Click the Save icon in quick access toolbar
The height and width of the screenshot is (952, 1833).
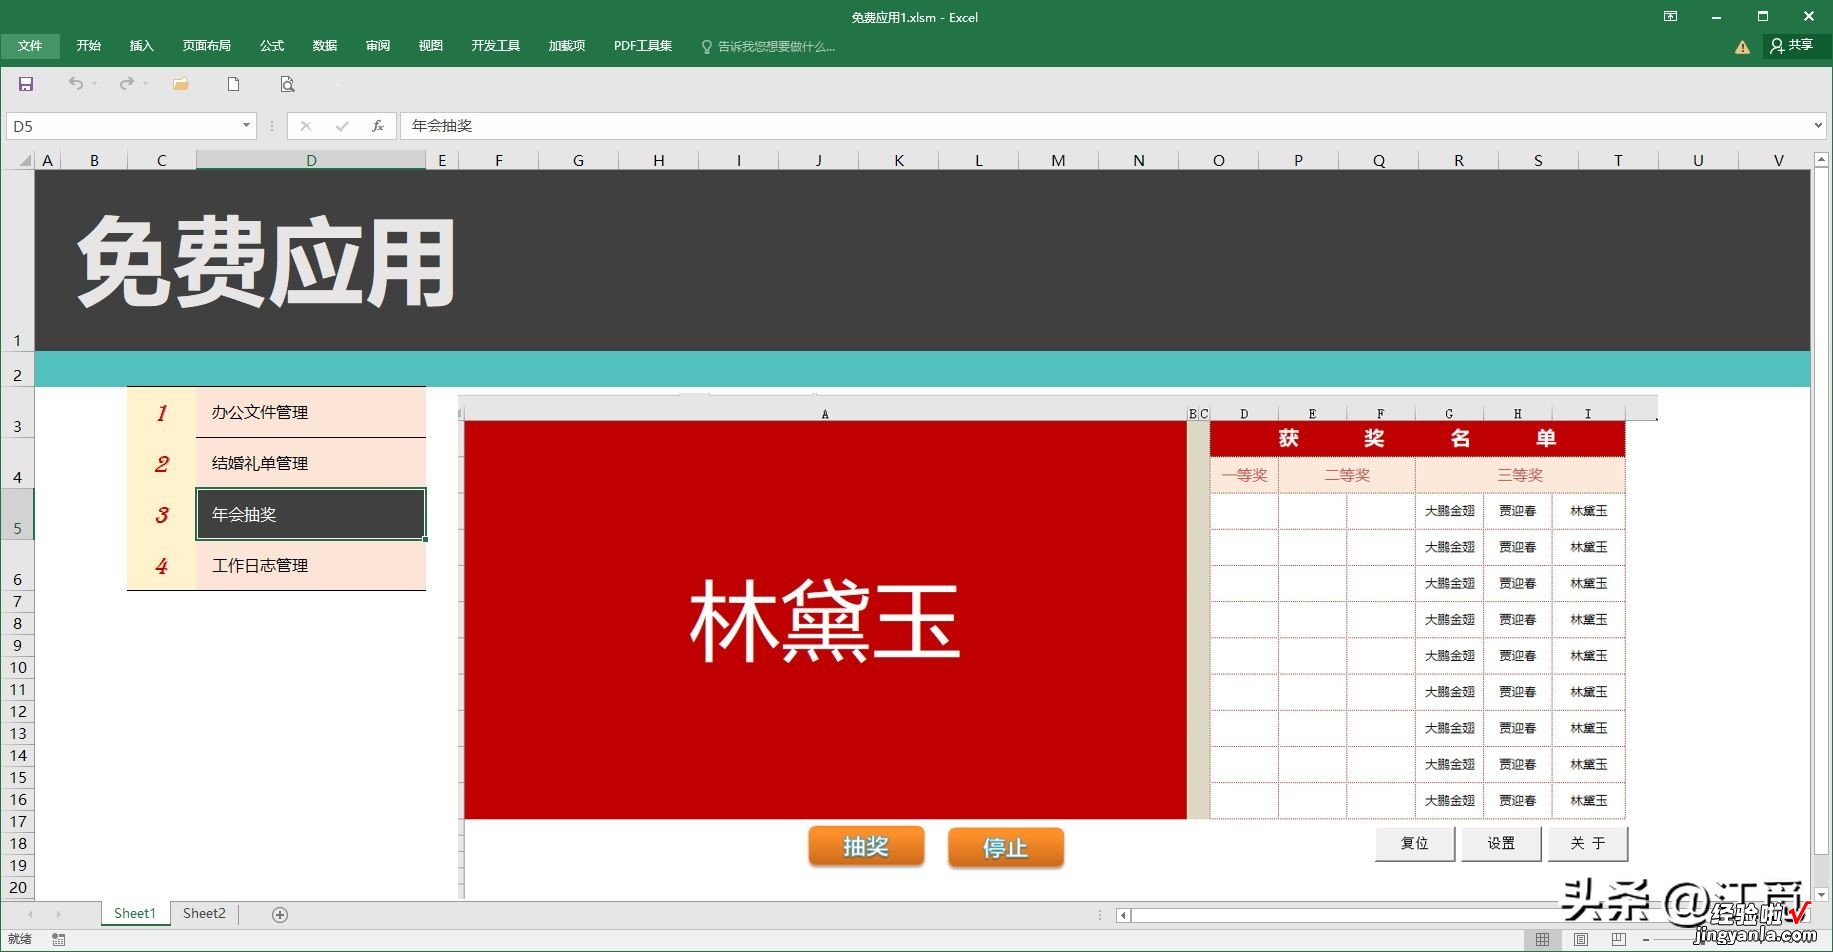click(26, 84)
